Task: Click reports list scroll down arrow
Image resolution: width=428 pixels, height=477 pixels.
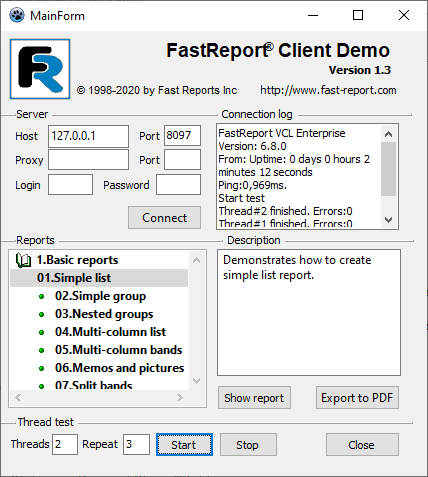Action: pyautogui.click(x=197, y=381)
